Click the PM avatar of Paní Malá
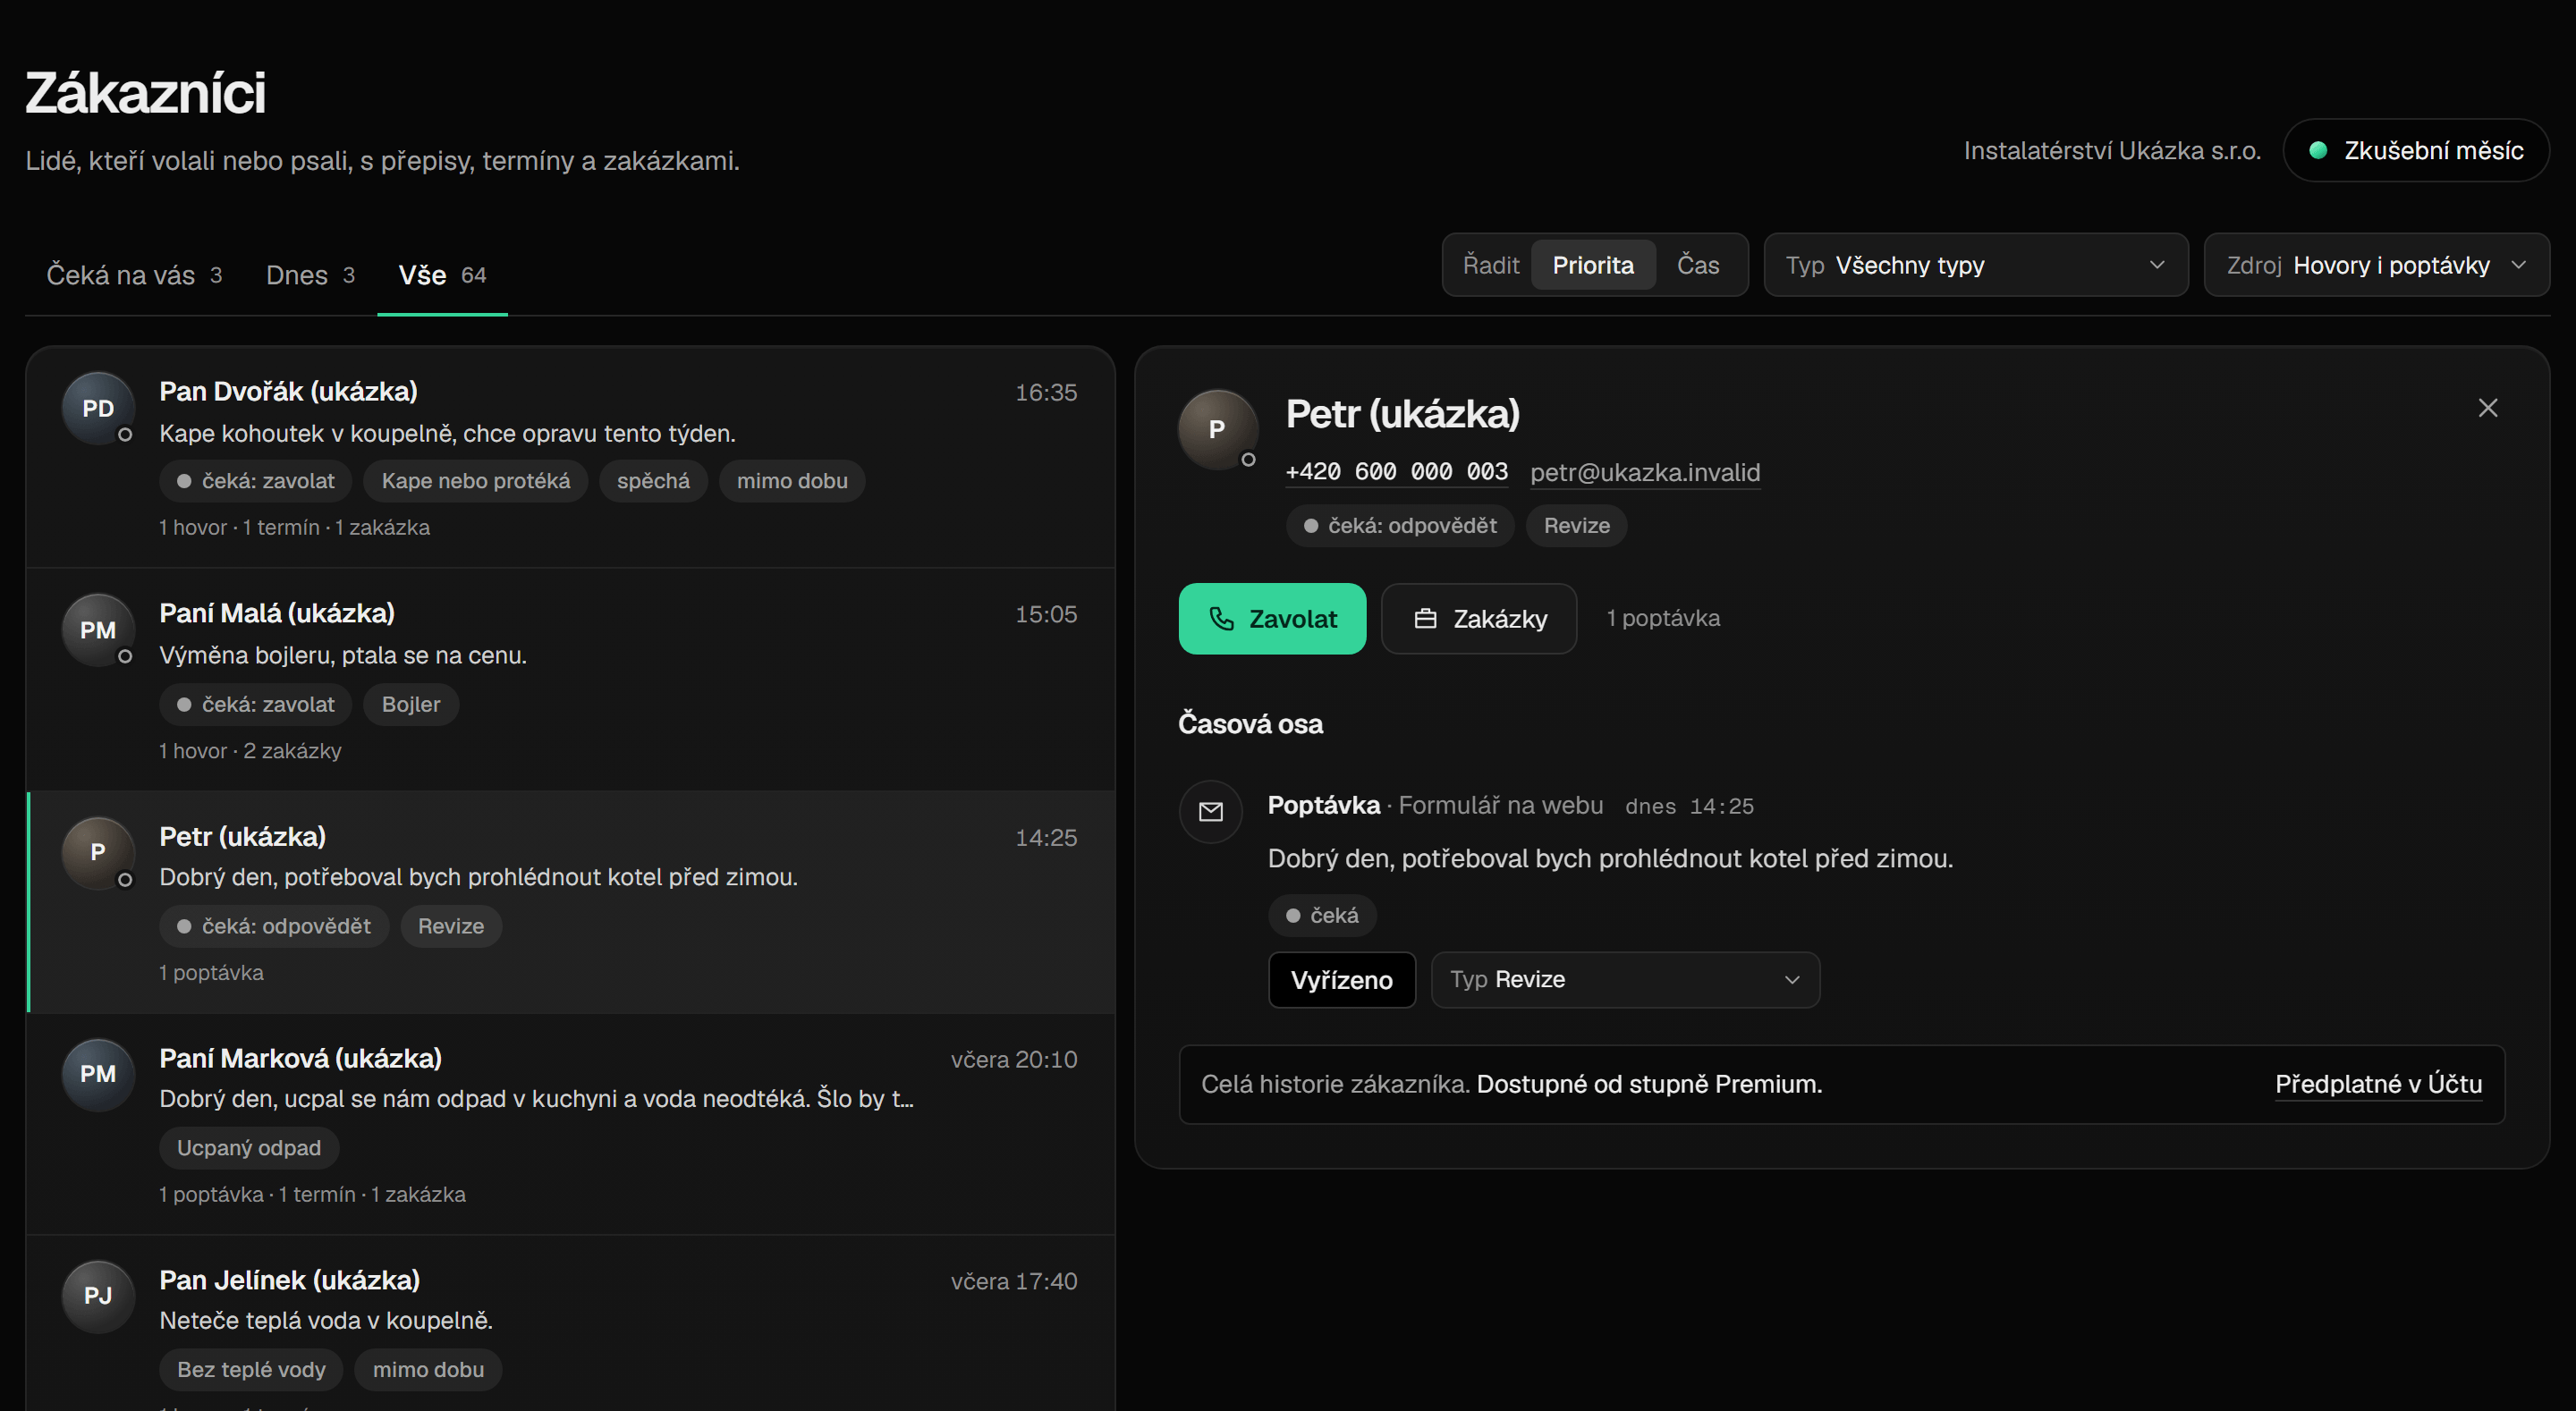Screen dimensions: 2576x1411 98,630
